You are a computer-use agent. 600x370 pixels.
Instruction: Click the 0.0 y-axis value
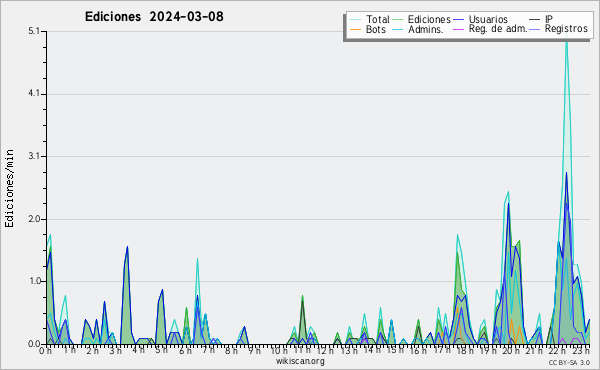tap(34, 344)
